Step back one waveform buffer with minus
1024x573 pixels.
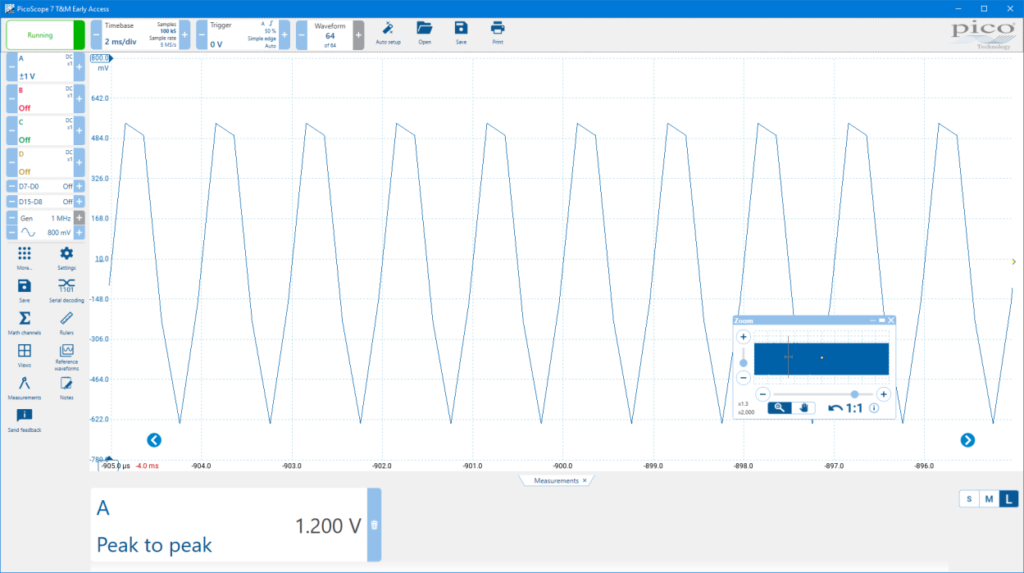click(x=302, y=35)
